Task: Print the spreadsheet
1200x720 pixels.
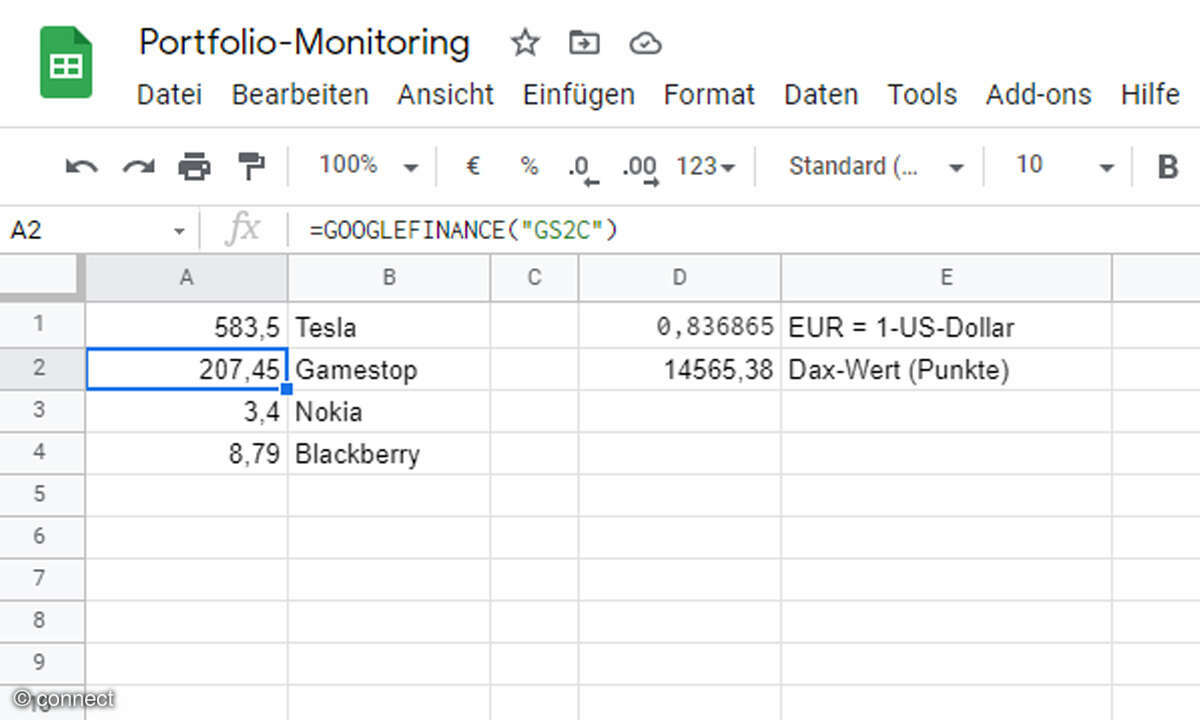Action: (x=194, y=166)
